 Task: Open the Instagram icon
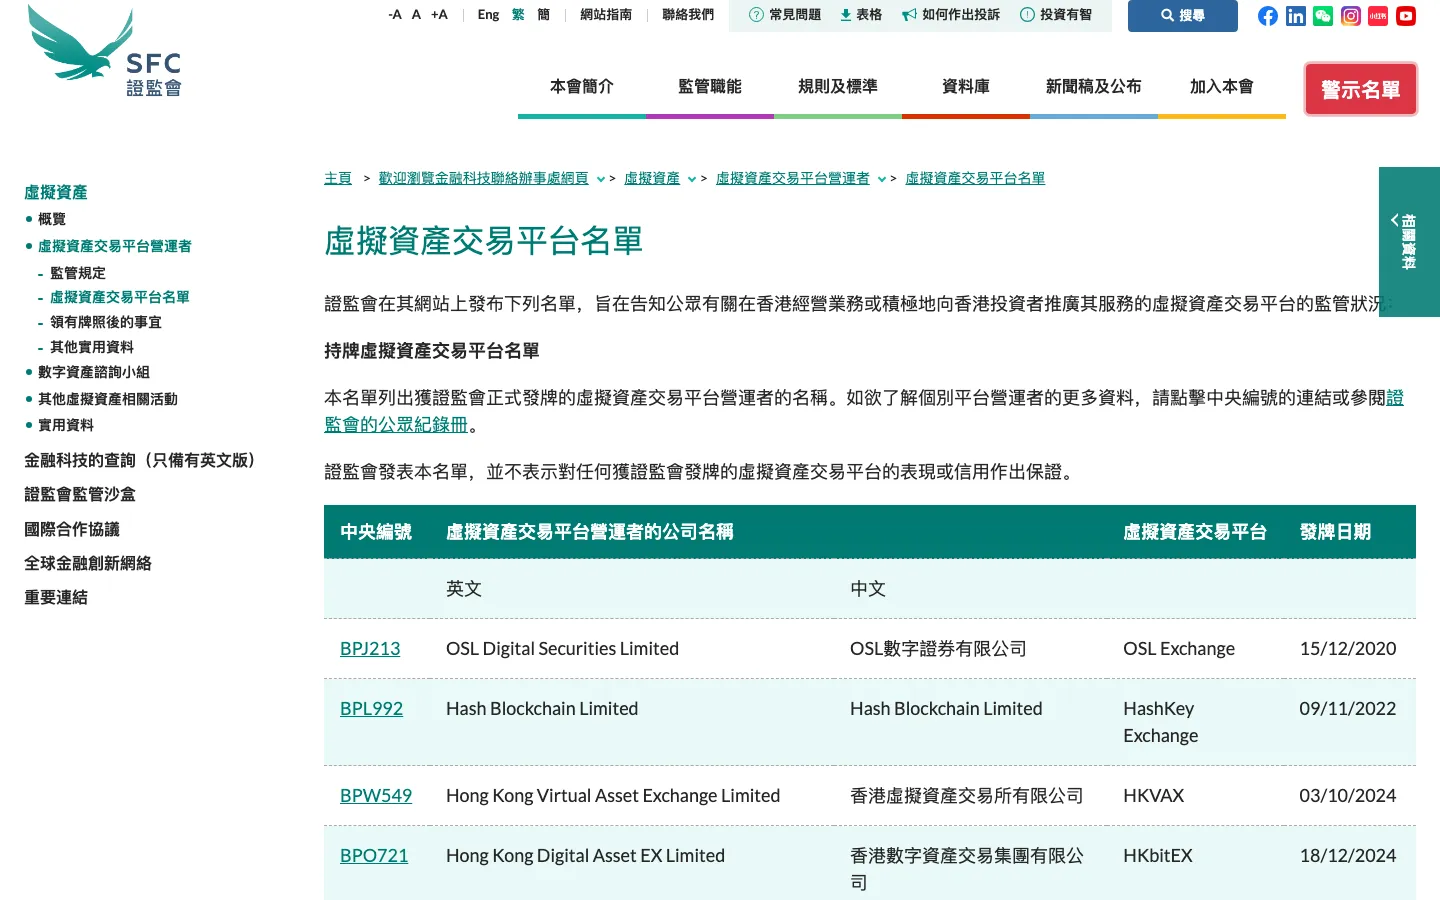[1350, 16]
